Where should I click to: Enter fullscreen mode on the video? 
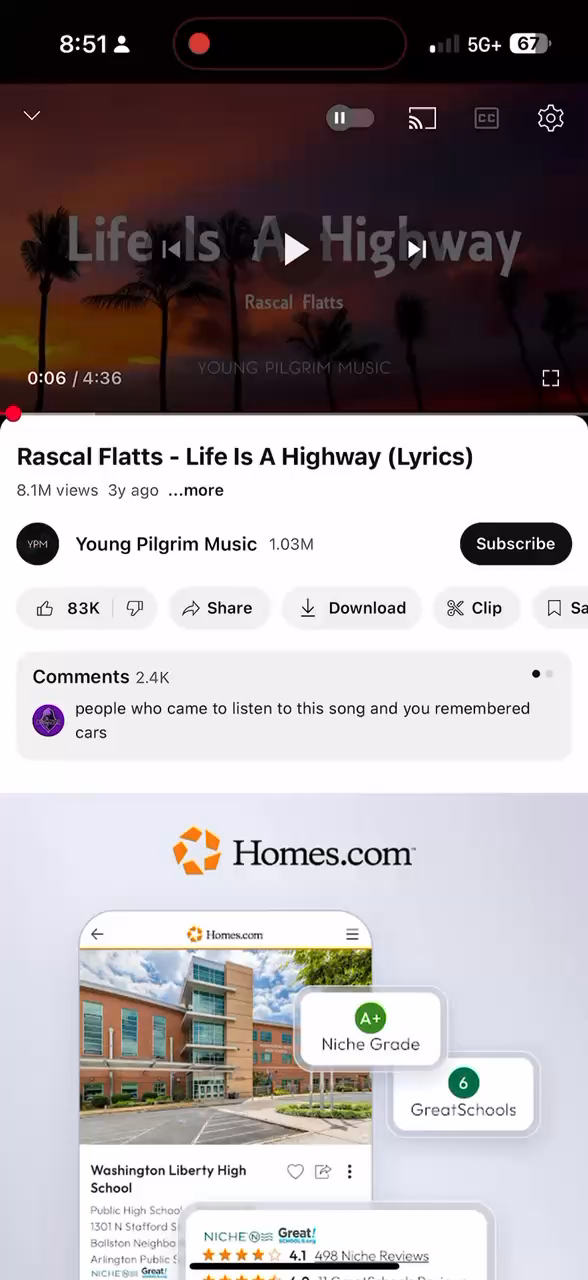click(x=550, y=378)
